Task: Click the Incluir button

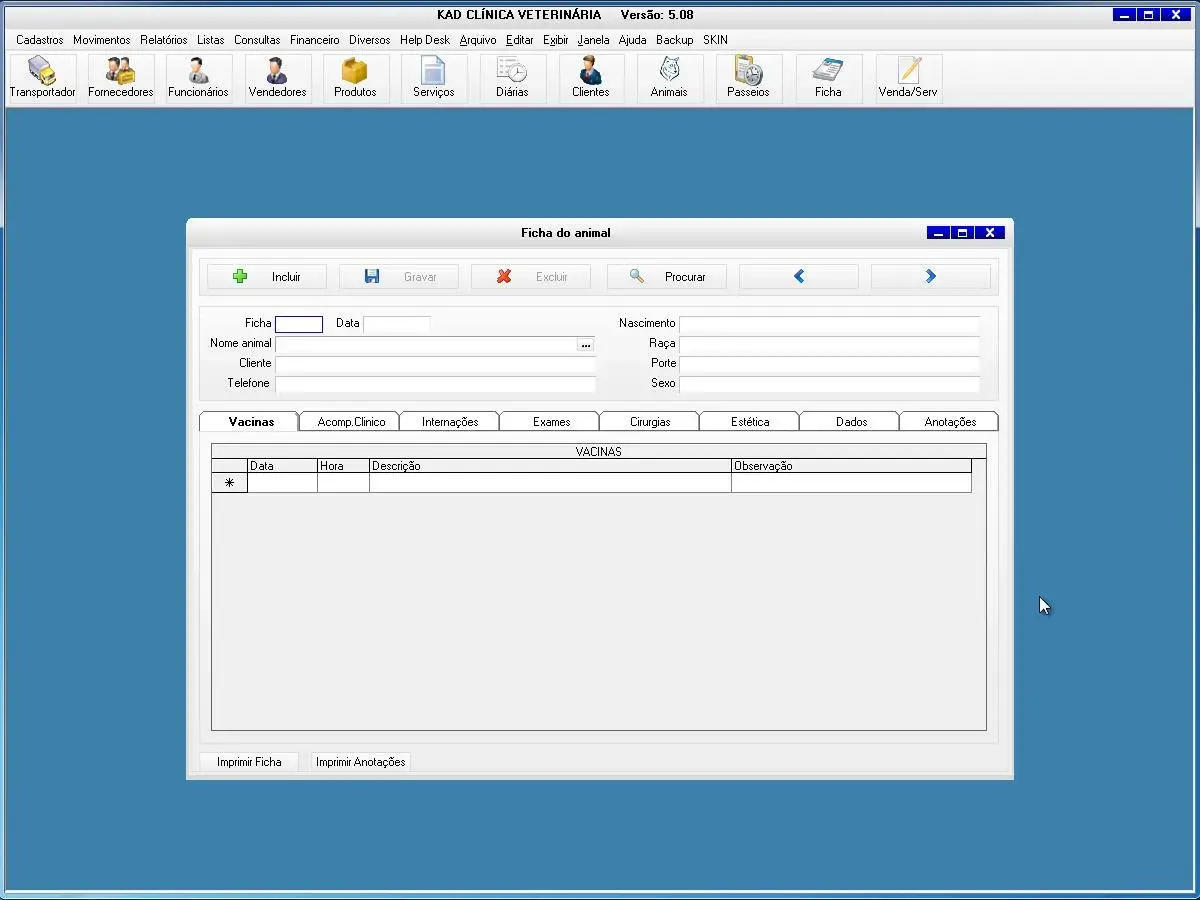Action: click(267, 277)
